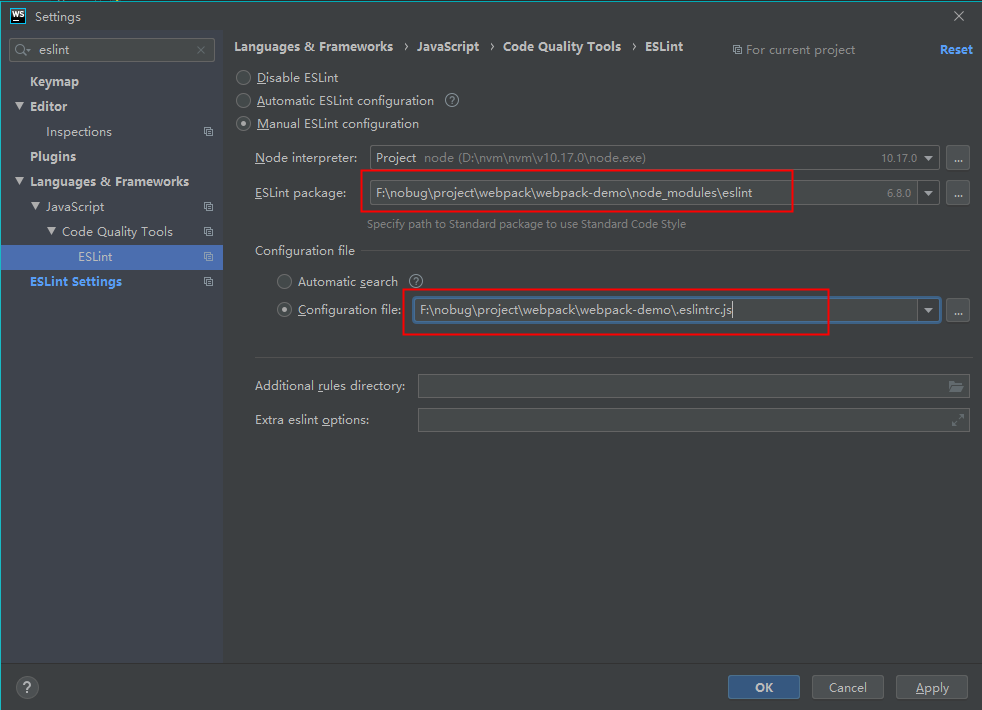Open Keymap settings page
Image resolution: width=982 pixels, height=710 pixels.
pyautogui.click(x=54, y=82)
